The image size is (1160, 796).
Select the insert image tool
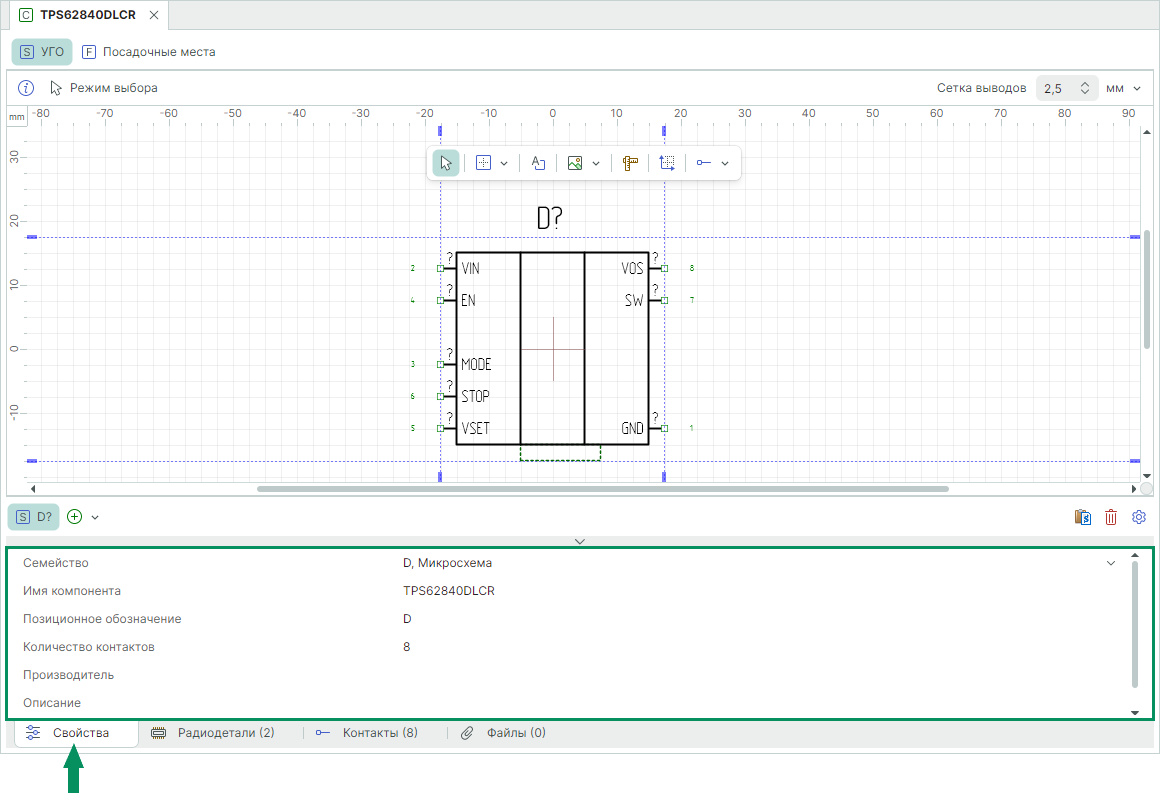575,163
